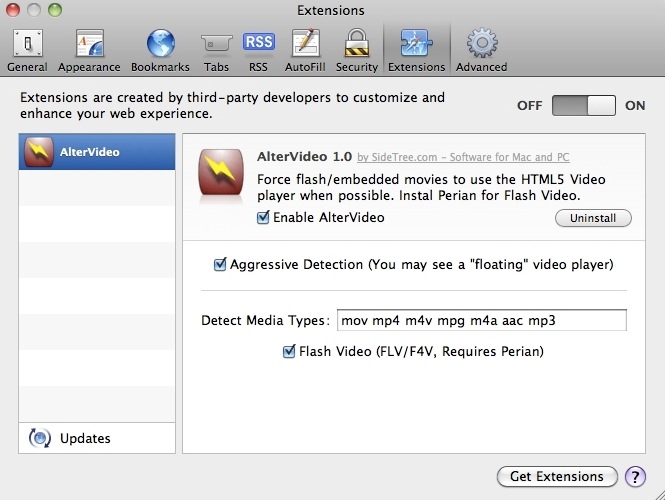The height and width of the screenshot is (500, 665).
Task: Open the Advanced gear pane
Action: pos(482,50)
